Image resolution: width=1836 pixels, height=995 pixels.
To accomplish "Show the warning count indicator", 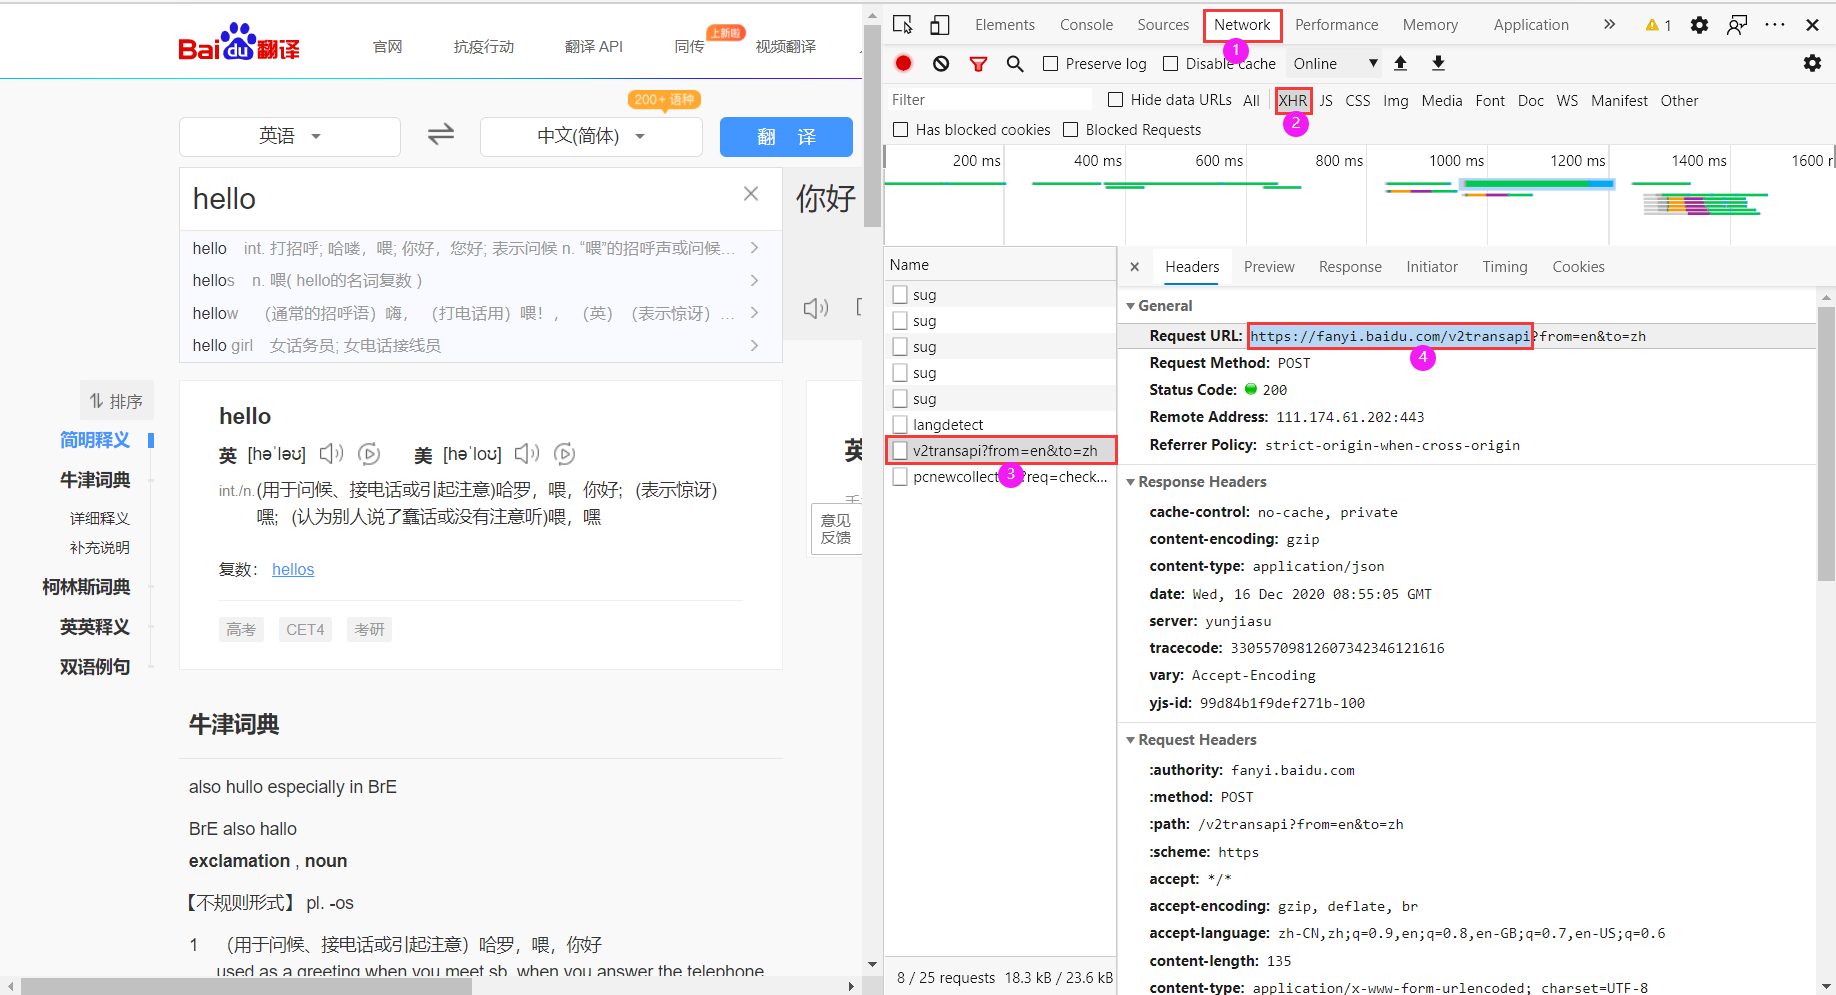I will 1658,25.
